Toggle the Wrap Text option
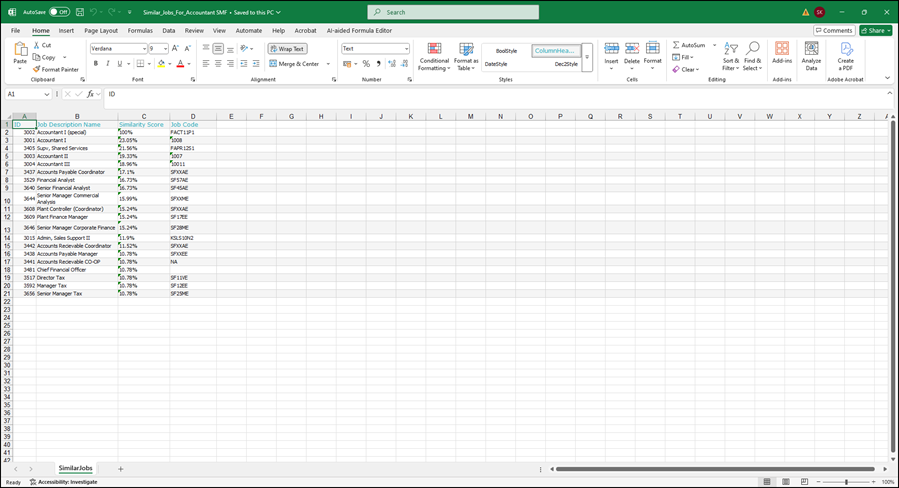Screen dimensions: 899x488 coord(287,48)
